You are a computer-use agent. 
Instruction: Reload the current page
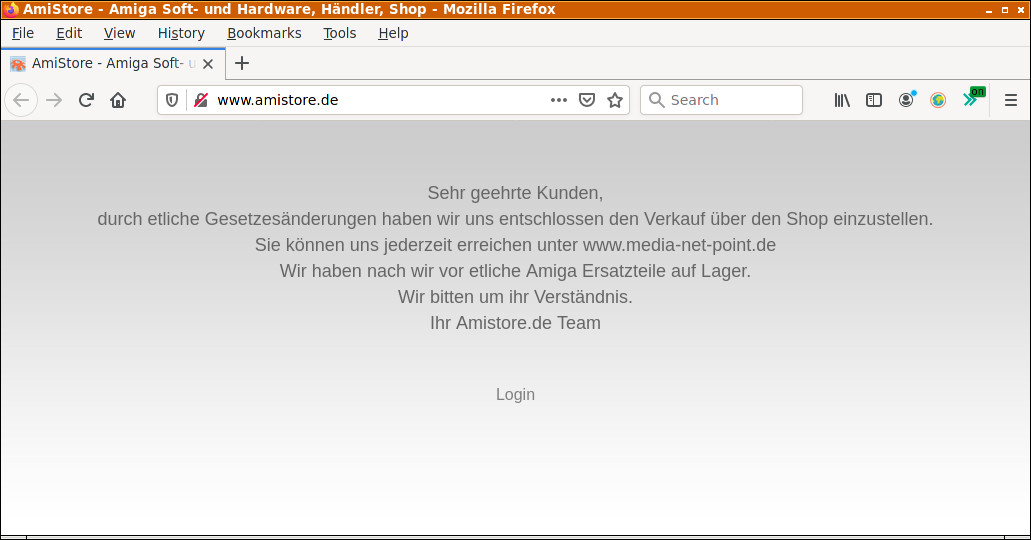pyautogui.click(x=86, y=100)
